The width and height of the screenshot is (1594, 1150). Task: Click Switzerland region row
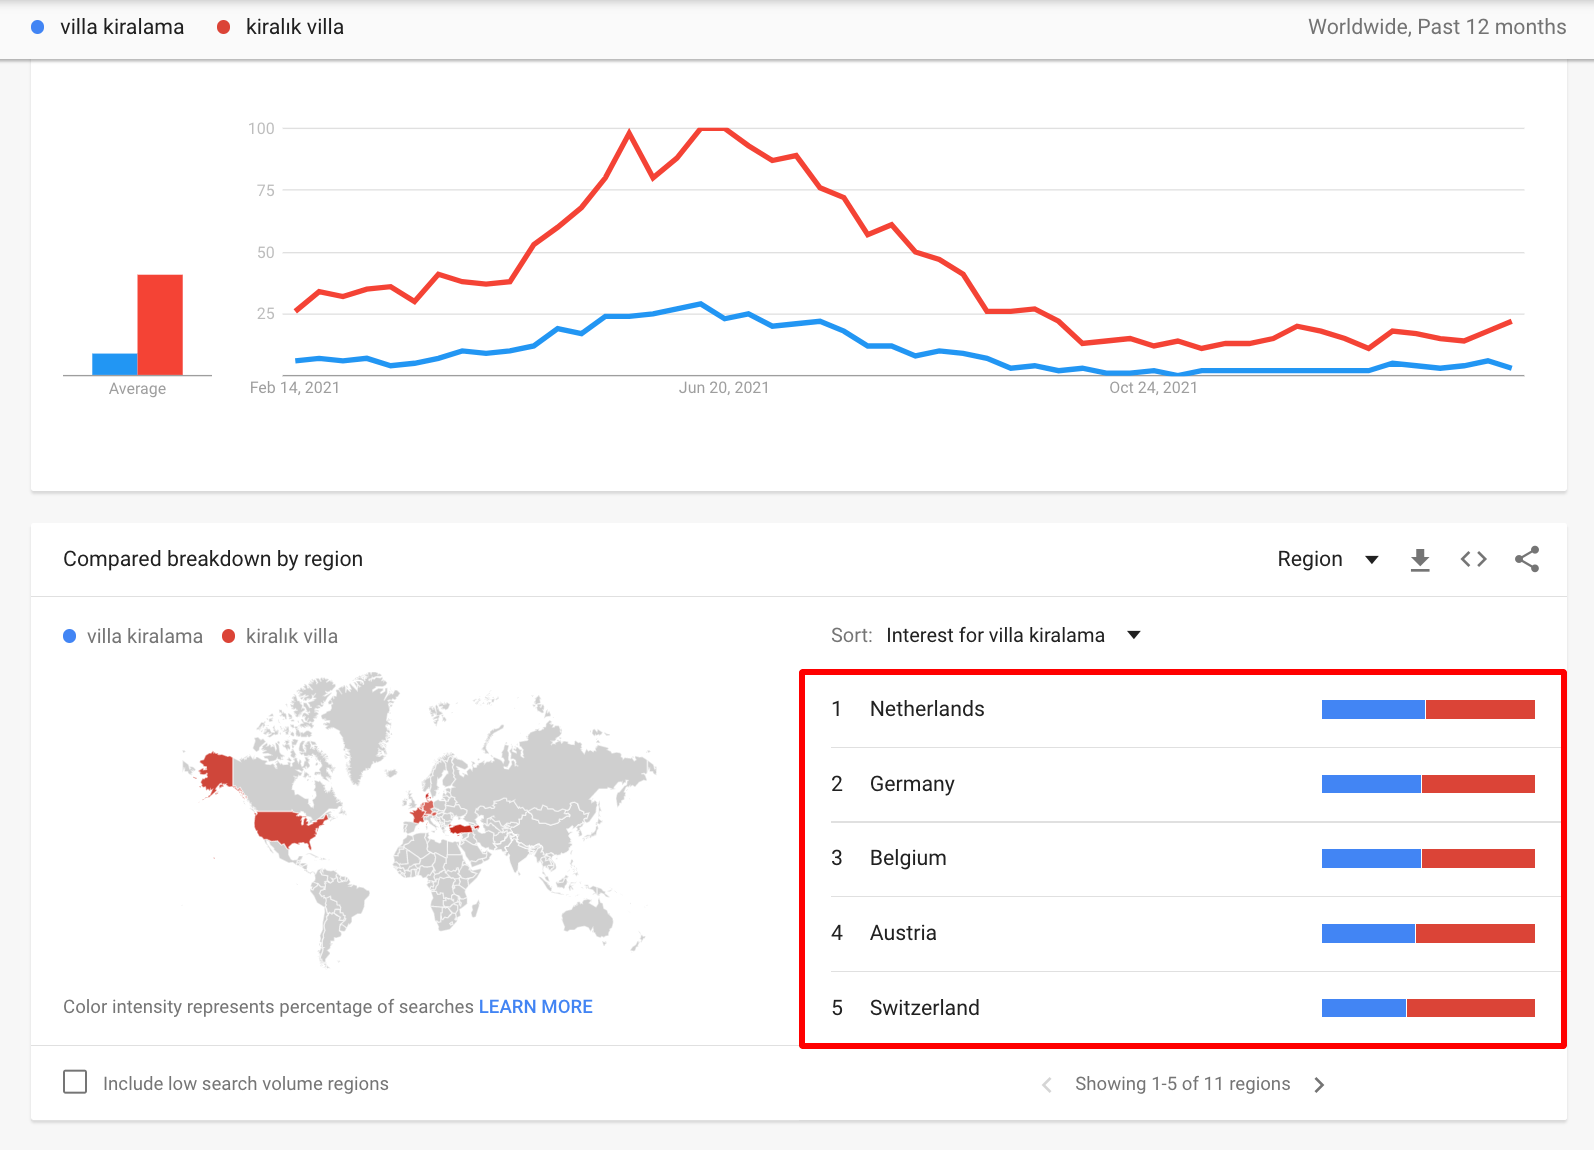tap(924, 1008)
